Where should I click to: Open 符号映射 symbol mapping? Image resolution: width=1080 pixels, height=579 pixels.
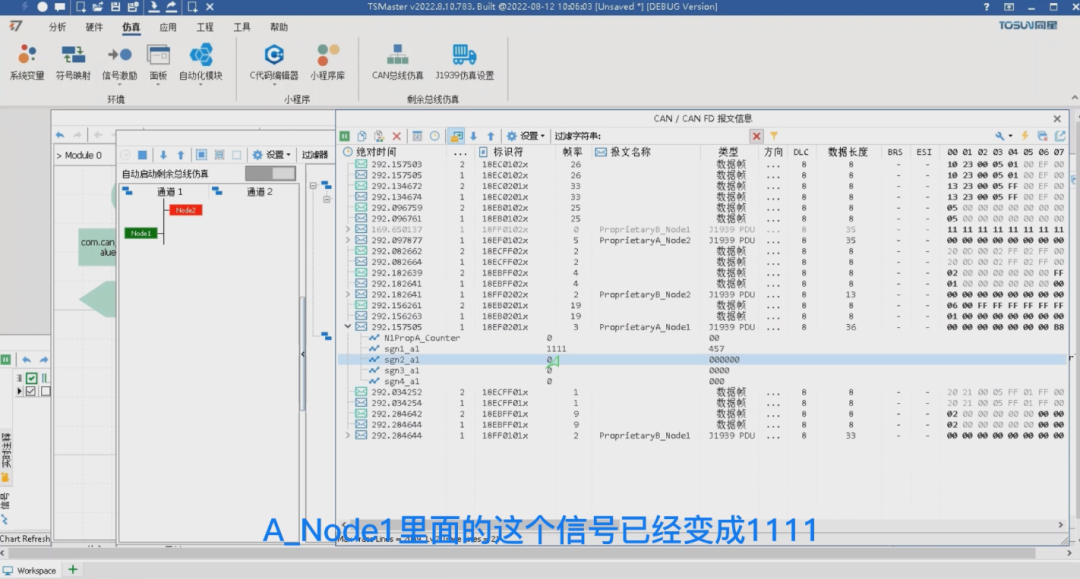tap(73, 62)
